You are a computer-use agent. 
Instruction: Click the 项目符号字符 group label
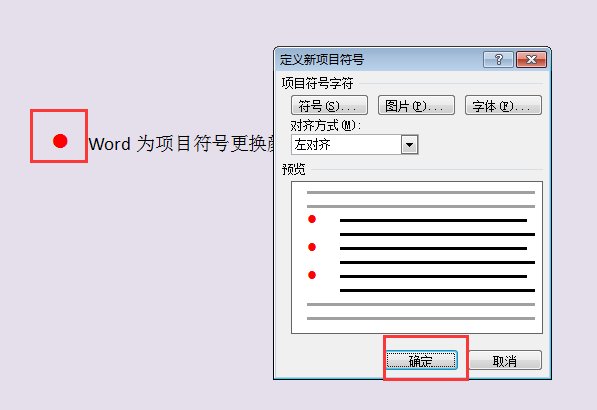coord(318,83)
